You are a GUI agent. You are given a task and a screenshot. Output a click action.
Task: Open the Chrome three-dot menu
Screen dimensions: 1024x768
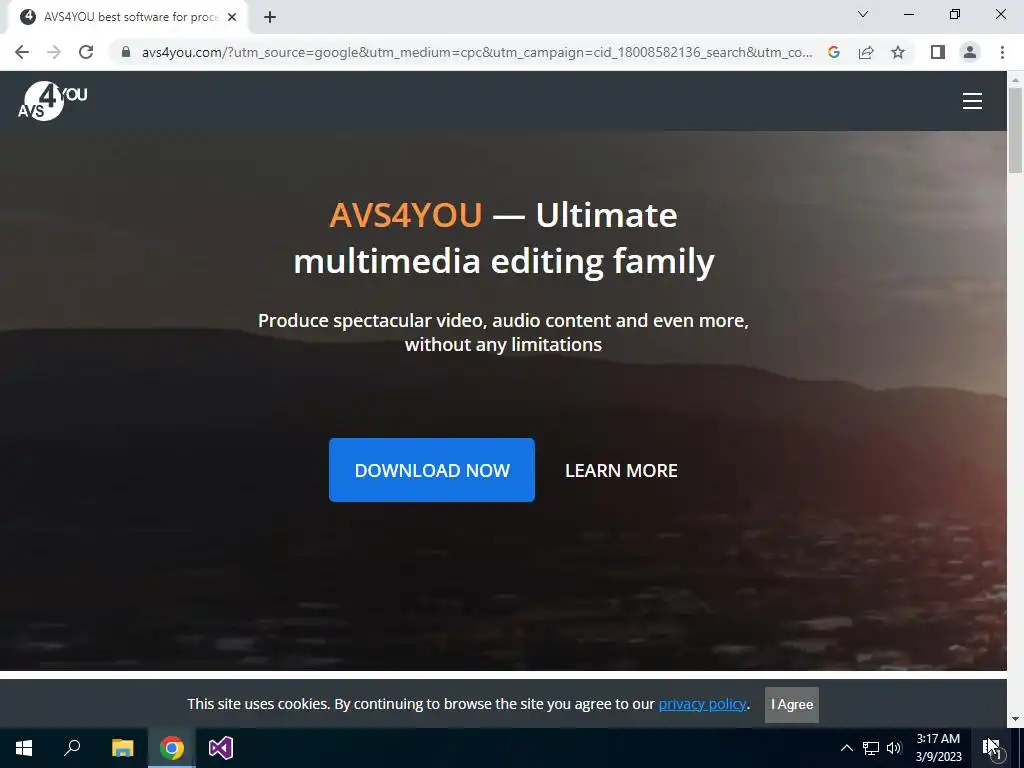coord(1002,52)
